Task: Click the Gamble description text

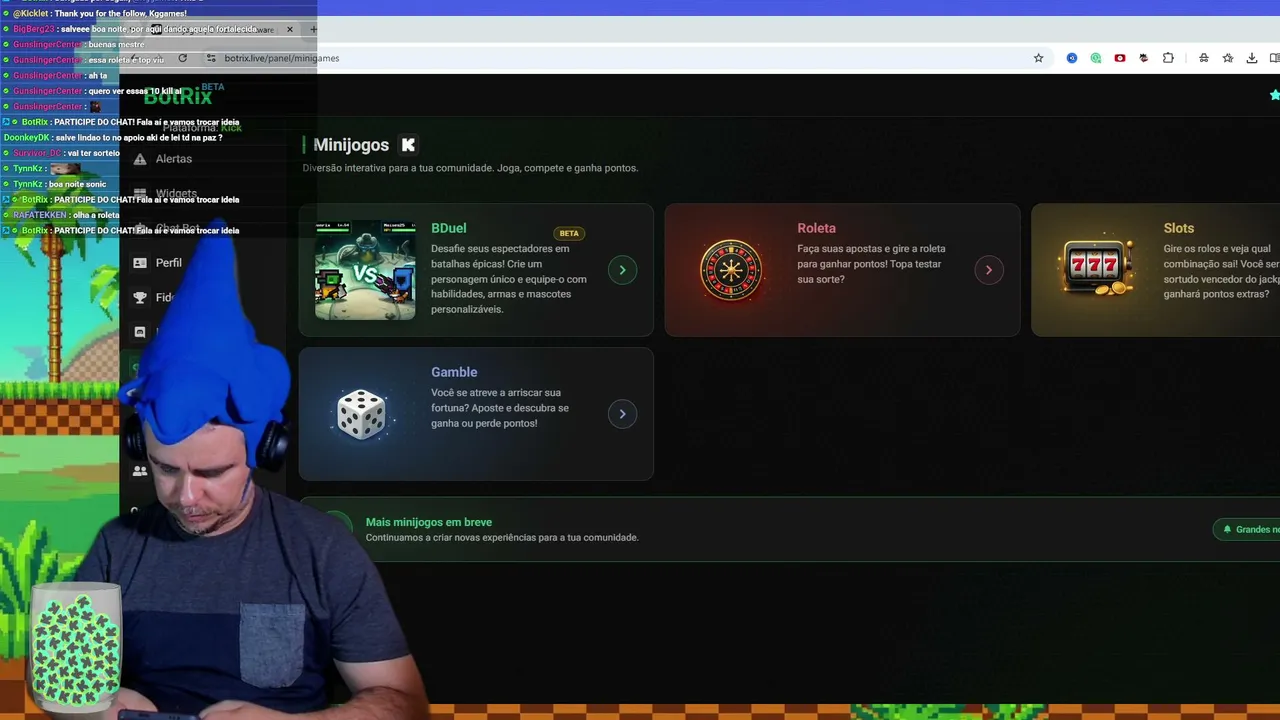Action: coord(500,408)
